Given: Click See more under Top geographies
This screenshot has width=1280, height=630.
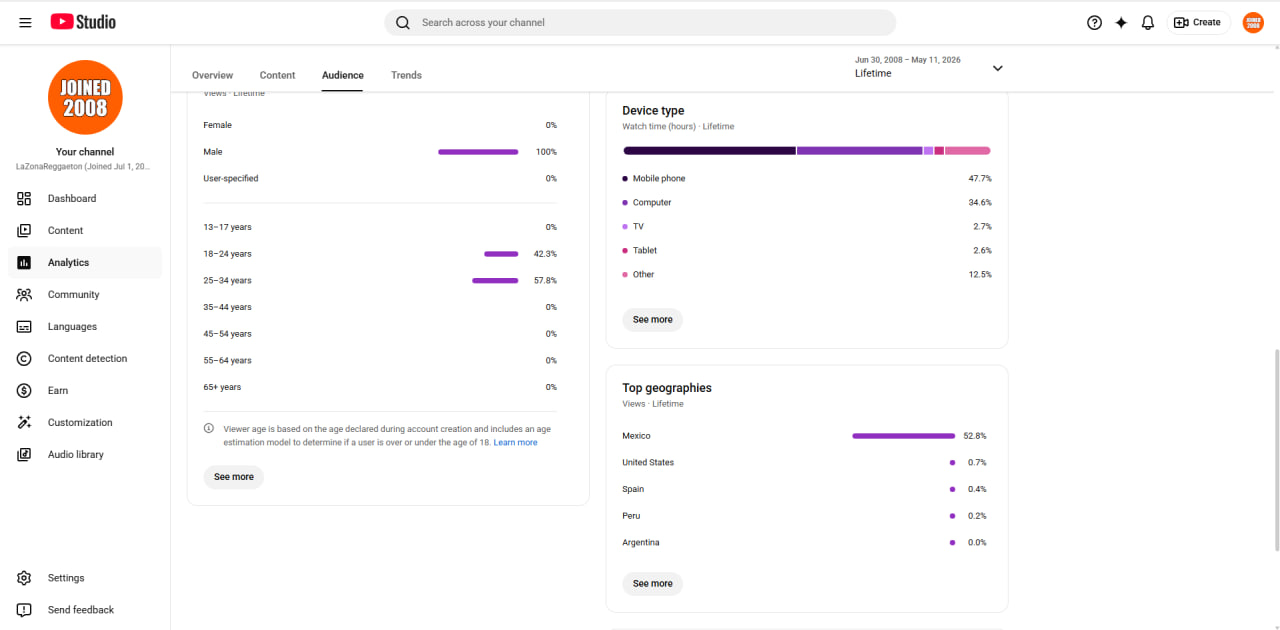Looking at the screenshot, I should (653, 584).
